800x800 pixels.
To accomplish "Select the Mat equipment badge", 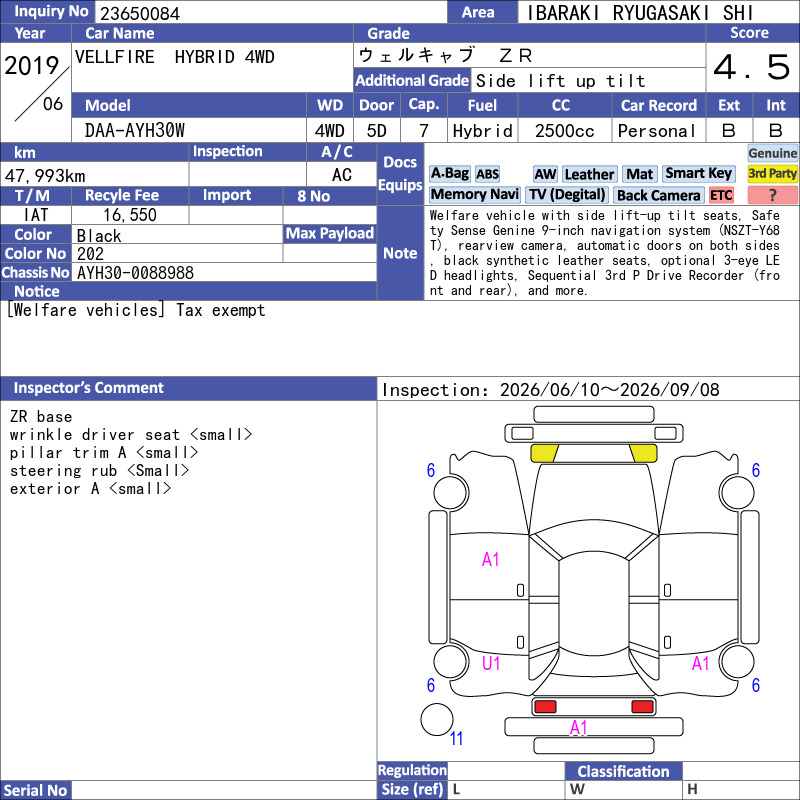I will click(x=639, y=174).
